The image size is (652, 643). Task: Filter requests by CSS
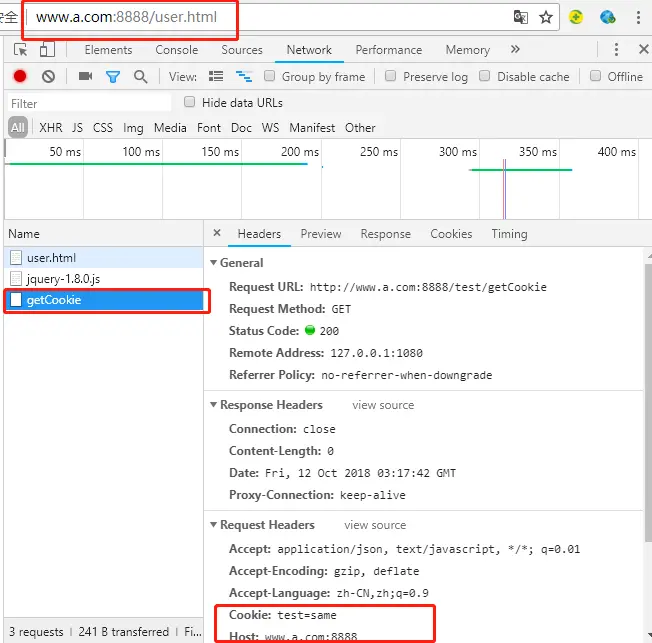103,128
